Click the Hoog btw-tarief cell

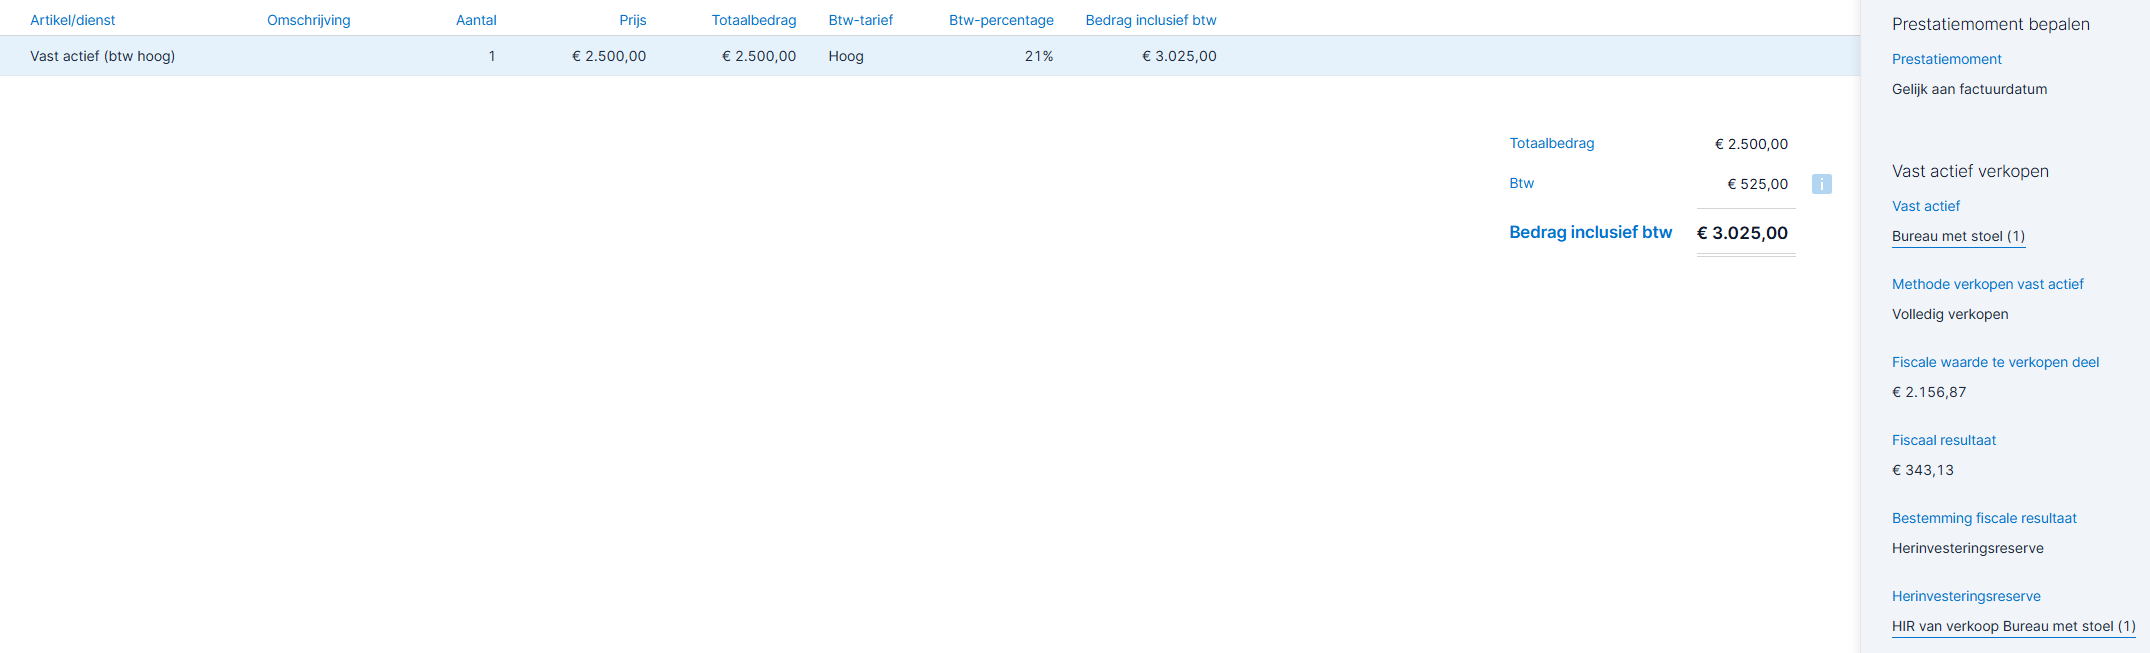(x=846, y=56)
